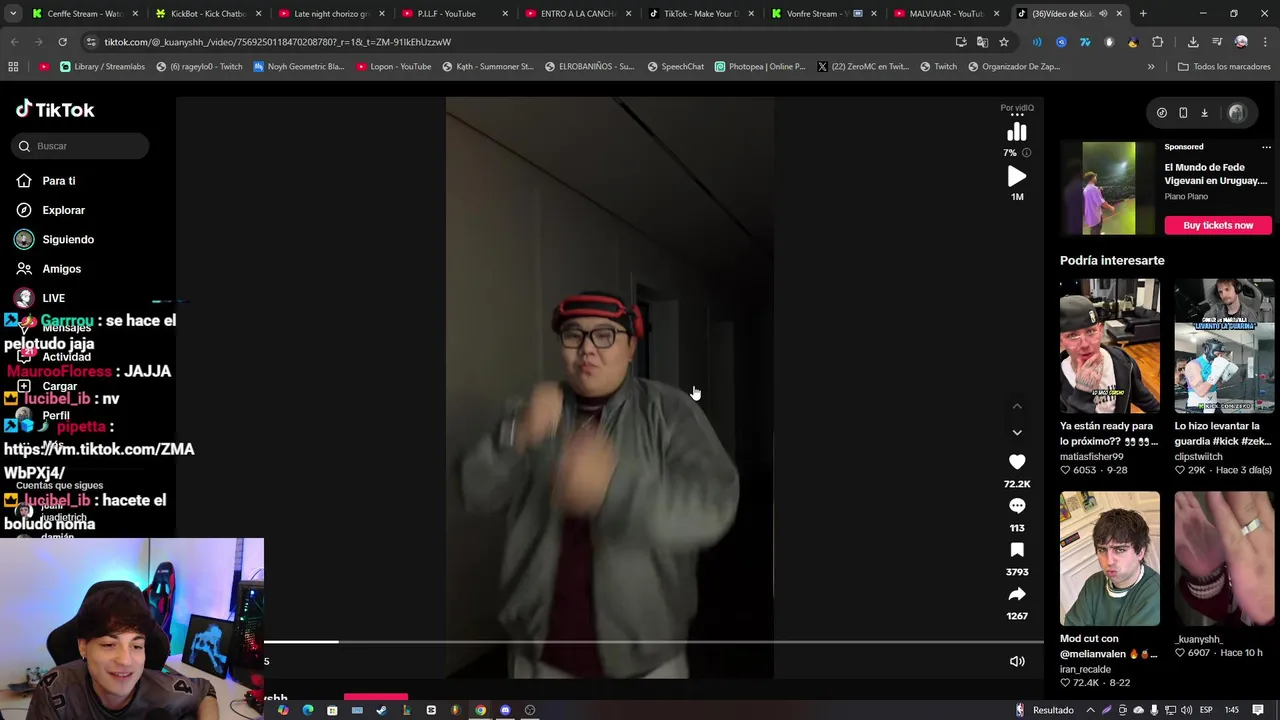This screenshot has width=1280, height=720.
Task: Go back in browser history
Action: pos(14,42)
